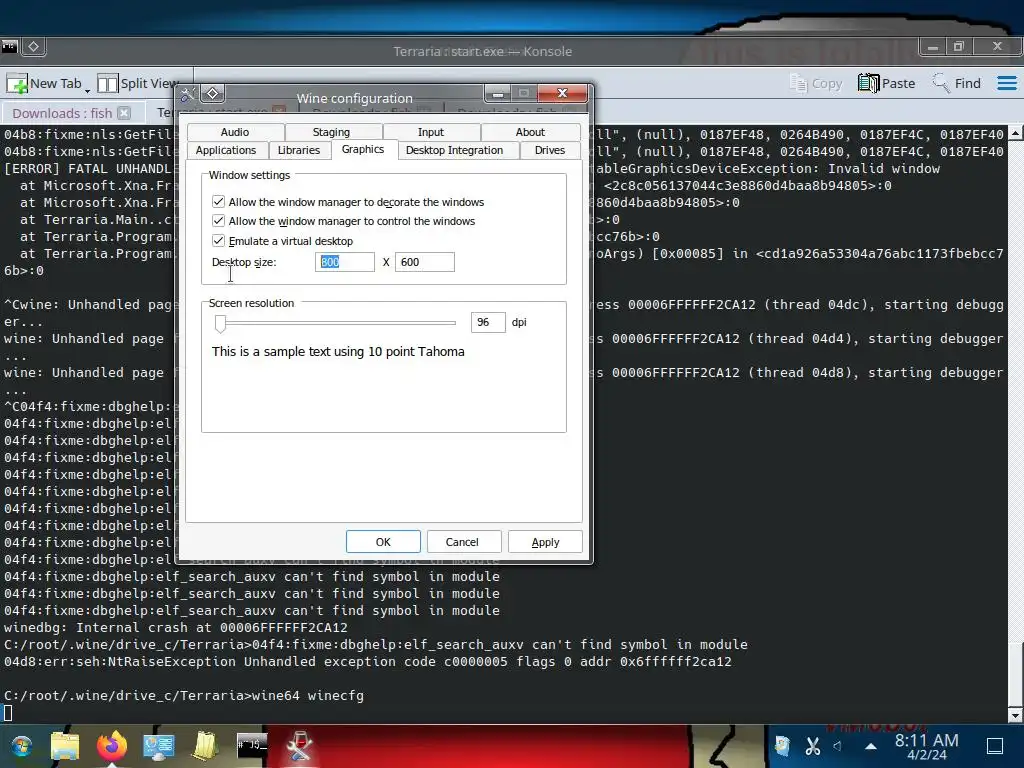Close the Wine configuration dialog
The image size is (1024, 768).
tap(562, 93)
